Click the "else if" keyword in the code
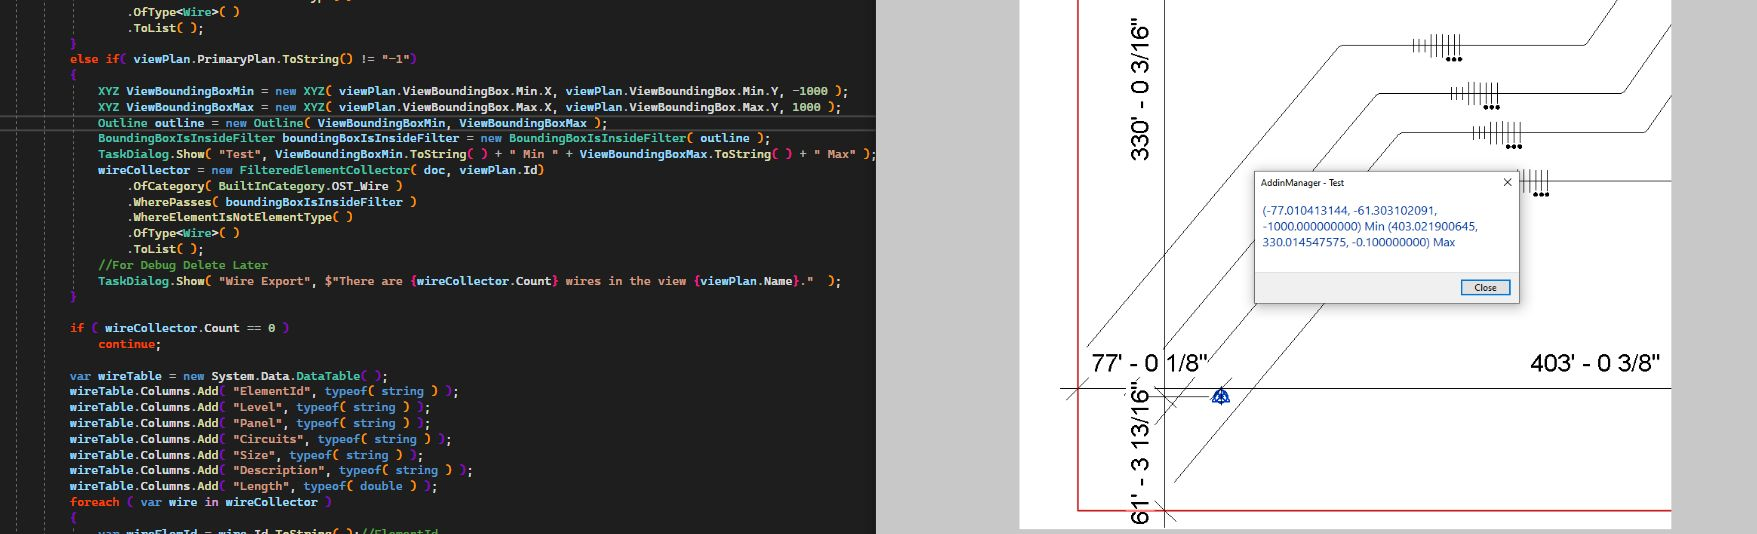The height and width of the screenshot is (534, 1757). coord(97,59)
